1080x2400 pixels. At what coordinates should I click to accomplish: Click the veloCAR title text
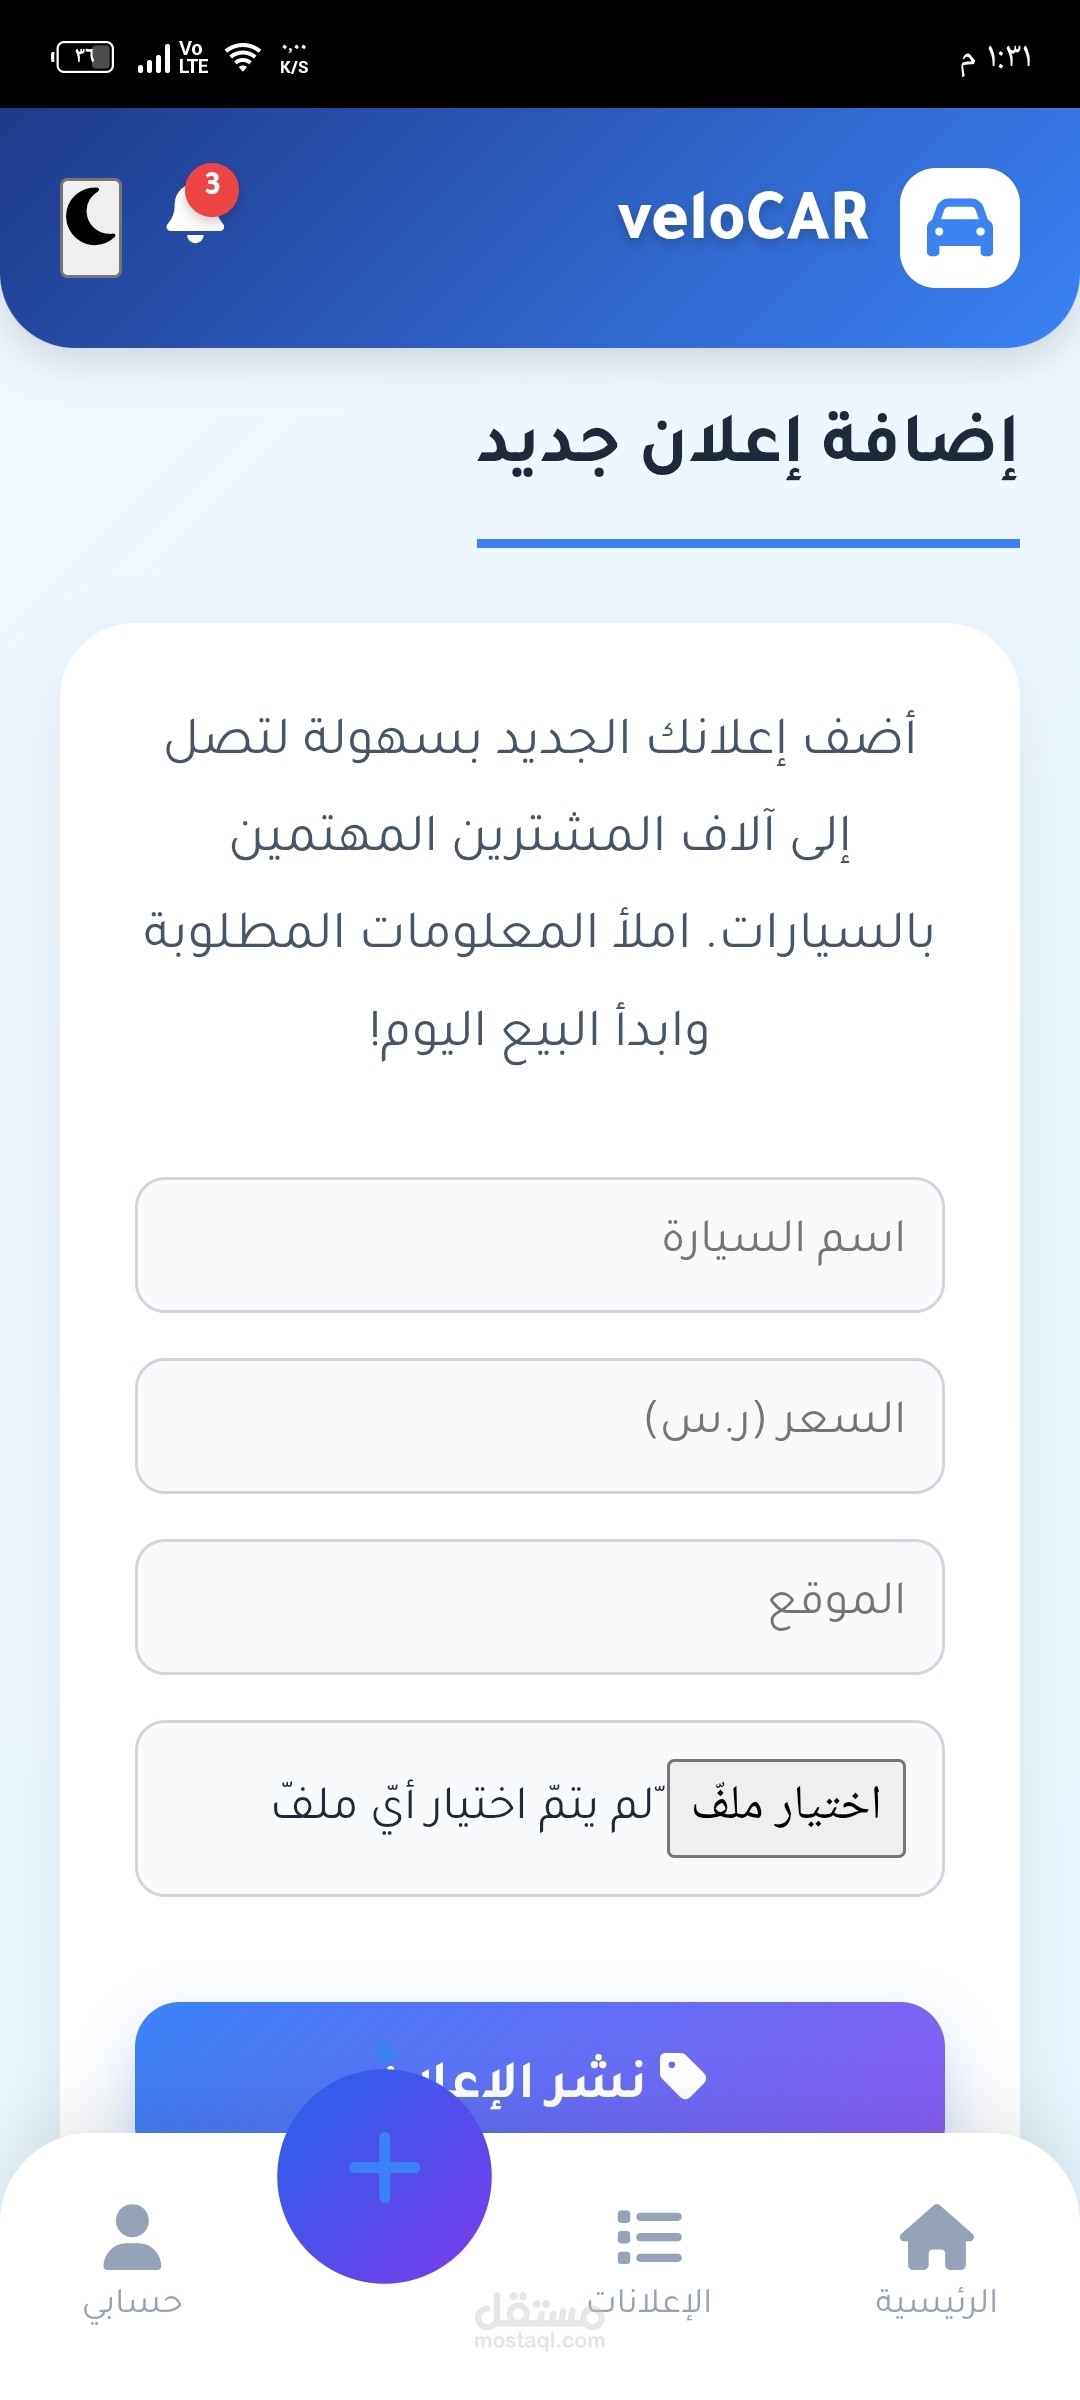pos(743,217)
